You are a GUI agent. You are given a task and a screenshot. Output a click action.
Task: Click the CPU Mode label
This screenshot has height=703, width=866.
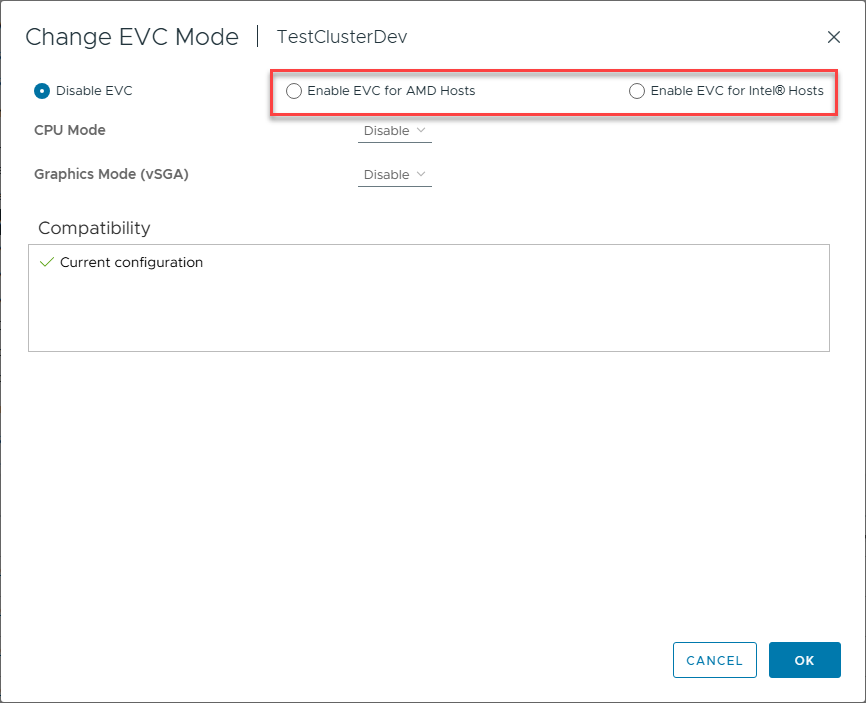pos(70,130)
